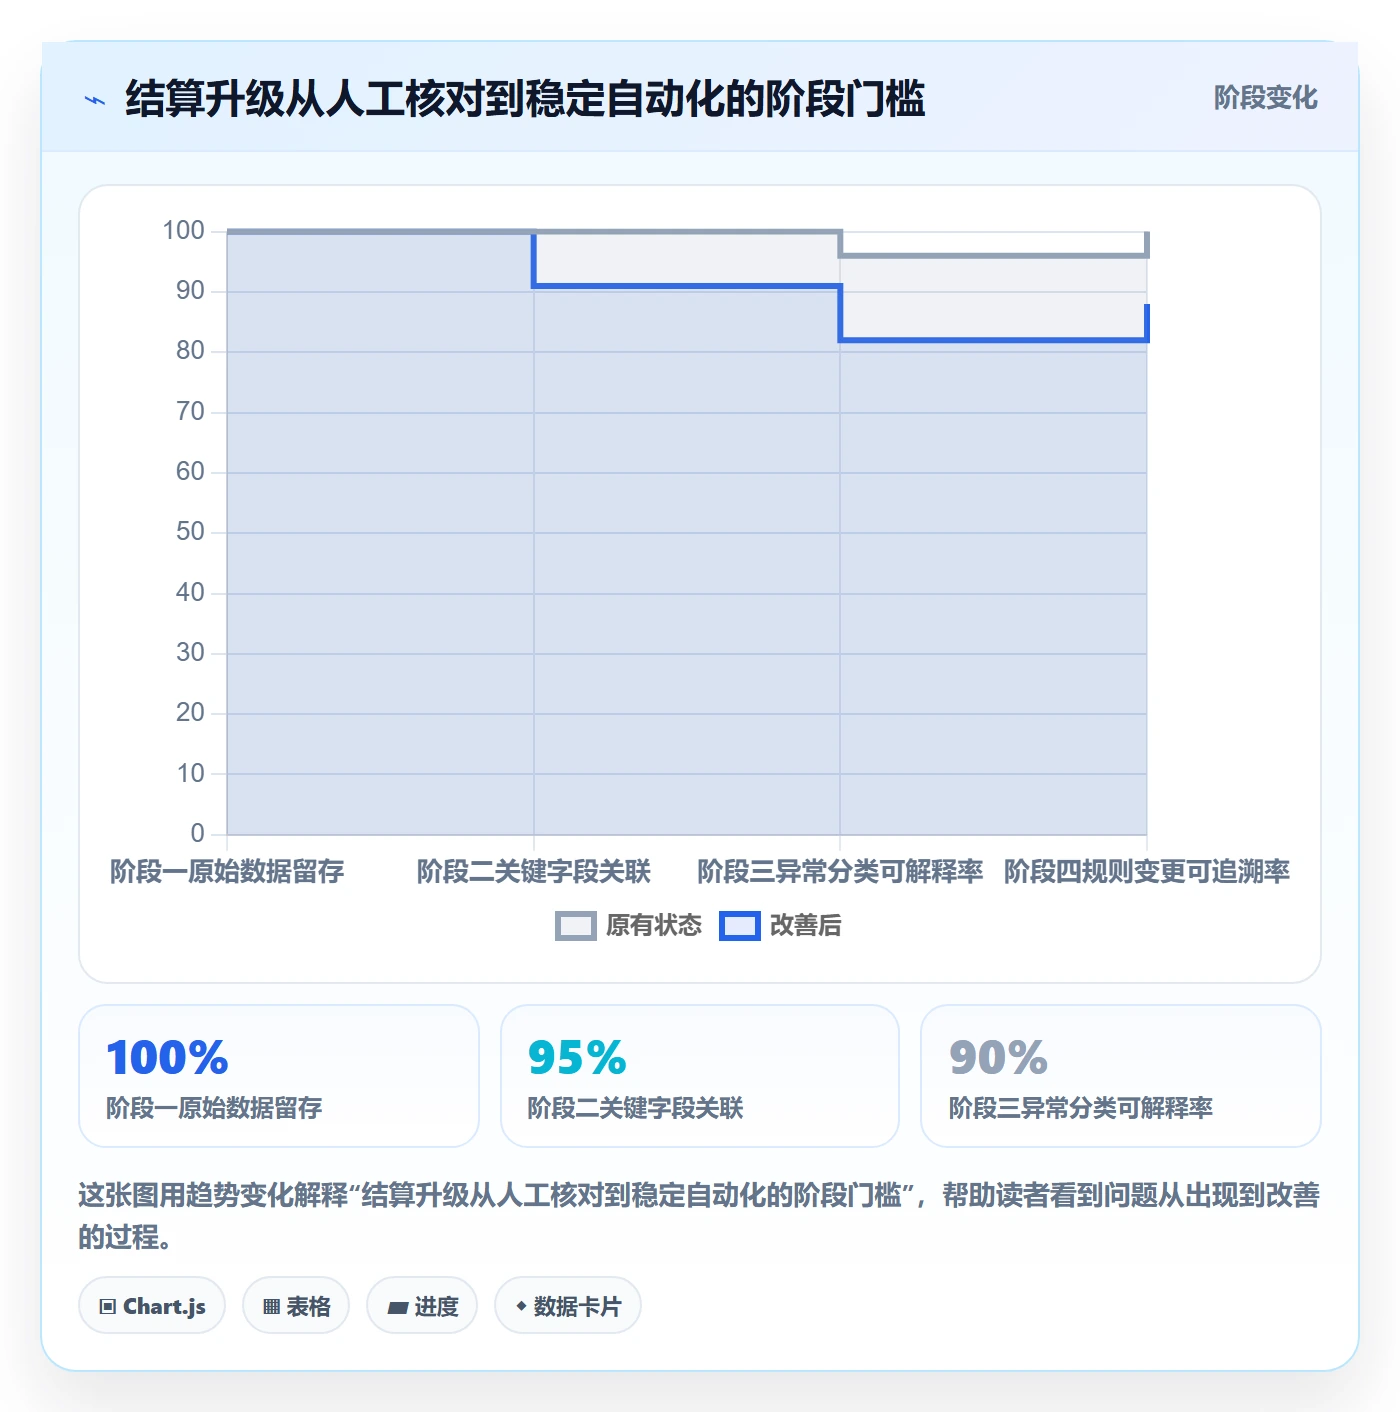
Task: Click the square icon in Chart.js chip
Action: [108, 1306]
